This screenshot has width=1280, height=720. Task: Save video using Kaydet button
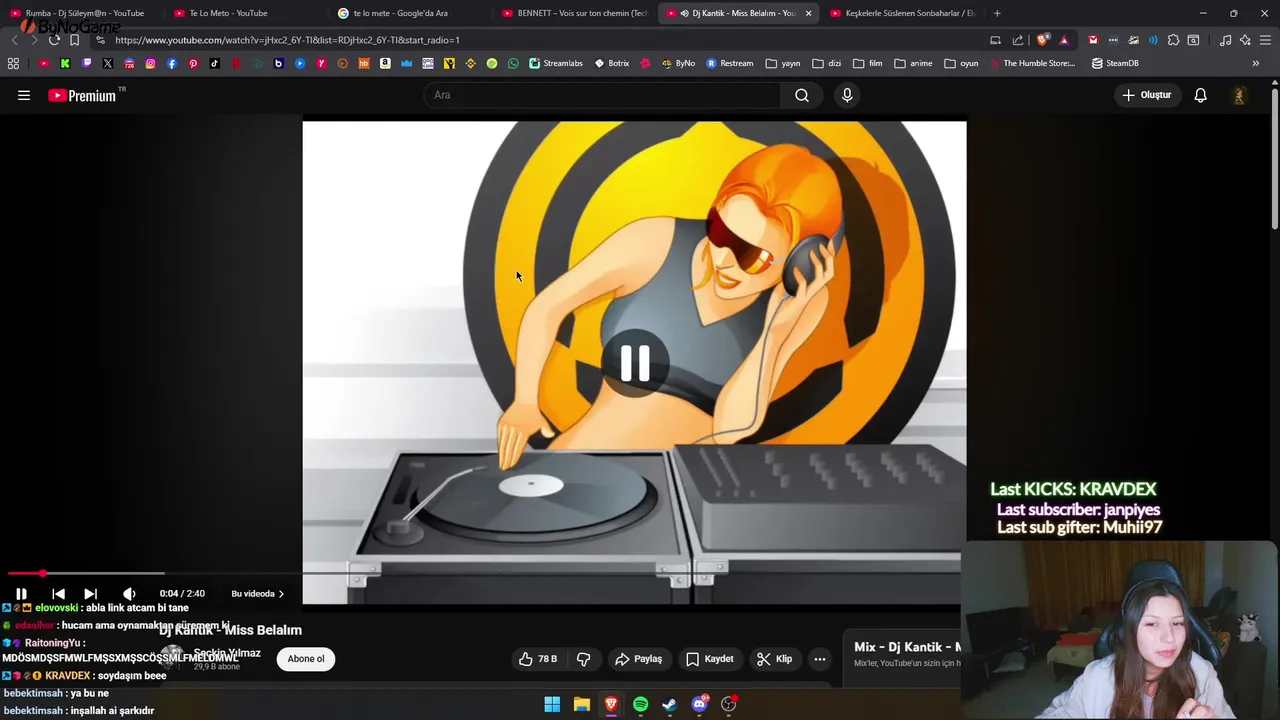tap(710, 659)
